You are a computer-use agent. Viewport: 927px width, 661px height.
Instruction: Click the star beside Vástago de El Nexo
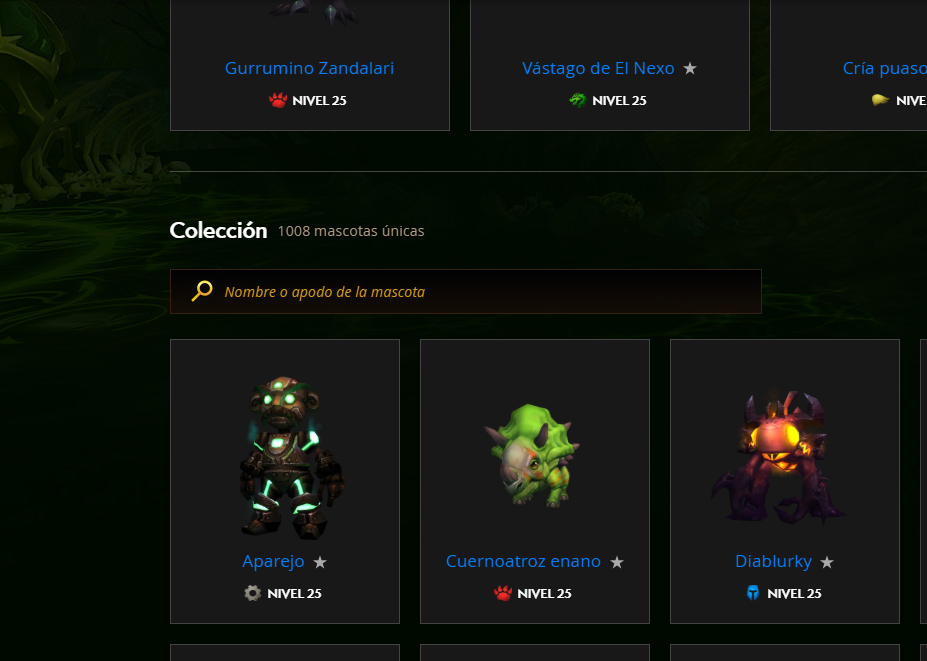[690, 69]
